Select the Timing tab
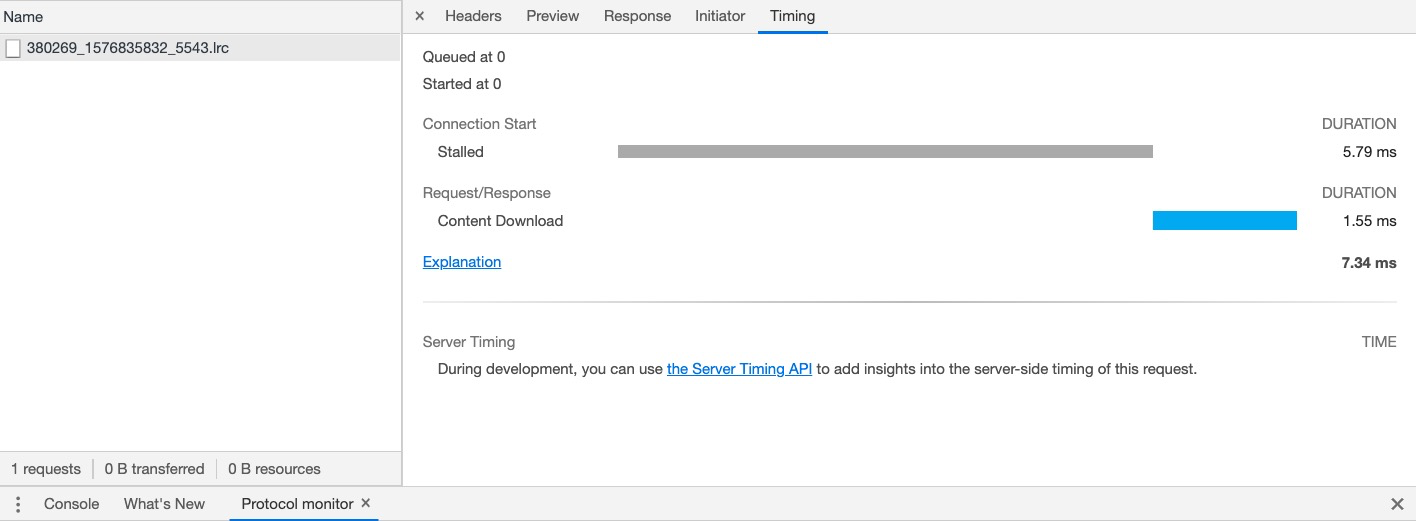The image size is (1416, 521). point(792,16)
